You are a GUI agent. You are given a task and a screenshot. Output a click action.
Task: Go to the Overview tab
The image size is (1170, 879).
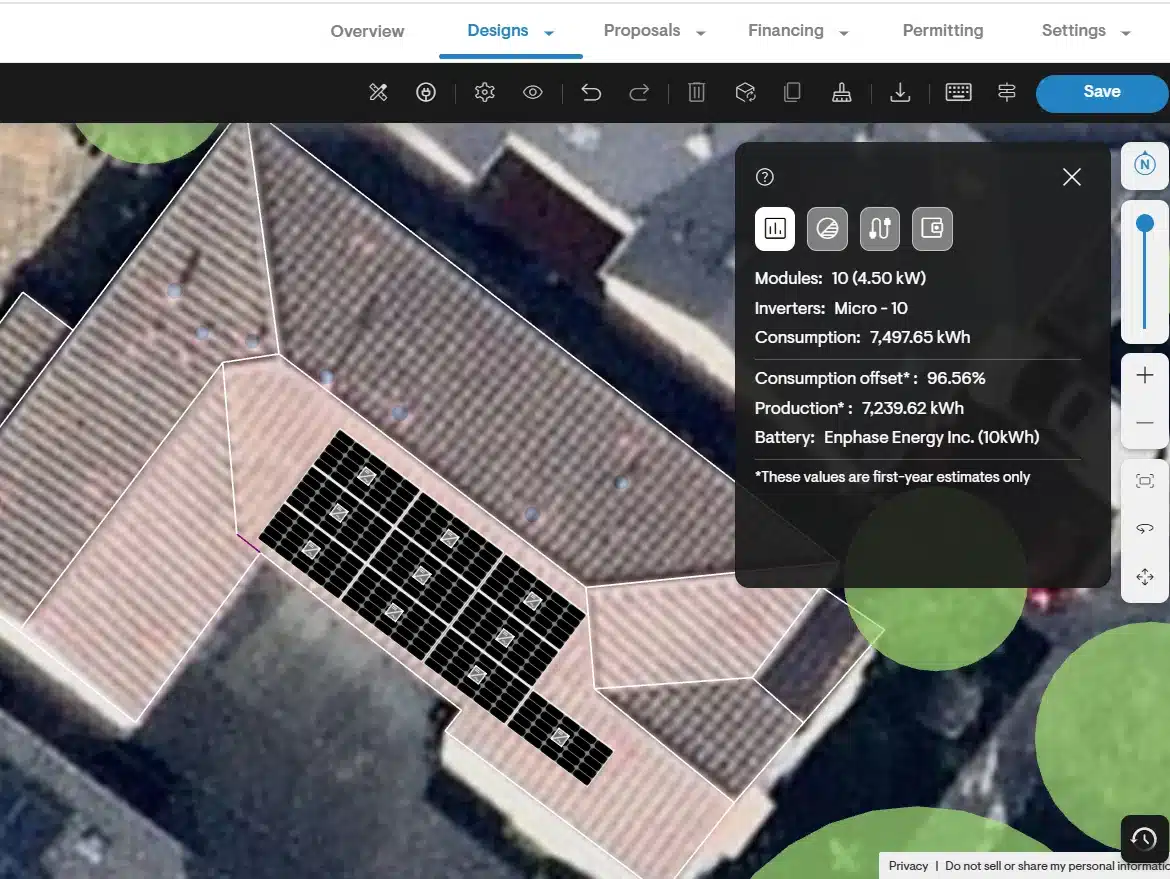[x=367, y=31]
